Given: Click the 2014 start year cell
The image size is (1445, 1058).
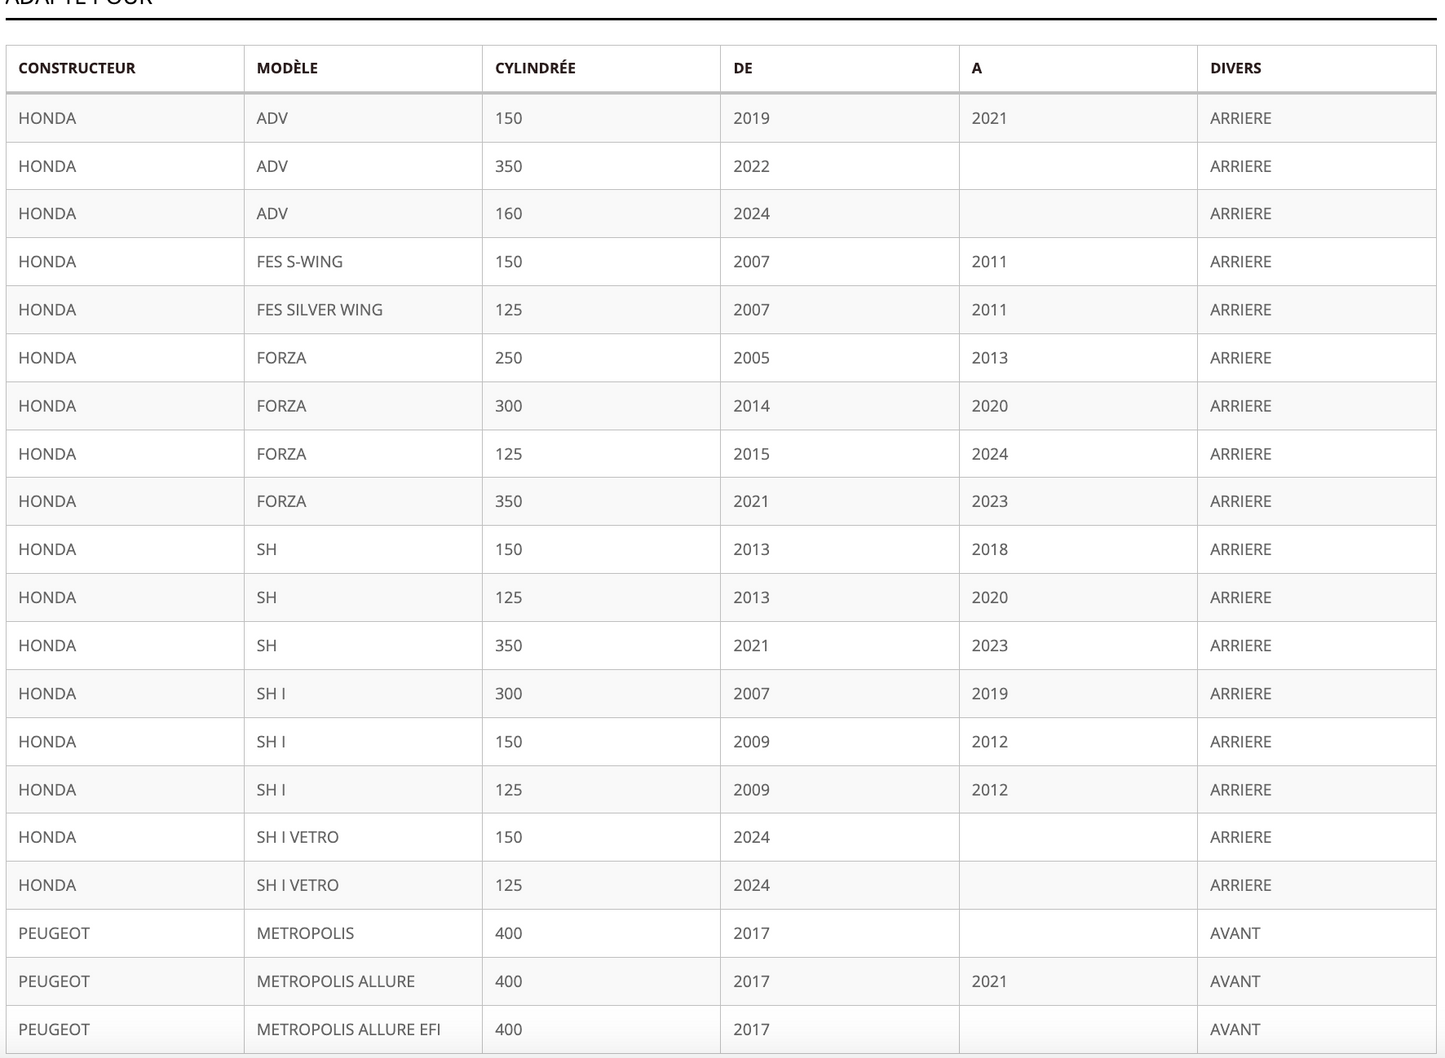Looking at the screenshot, I should tap(752, 406).
